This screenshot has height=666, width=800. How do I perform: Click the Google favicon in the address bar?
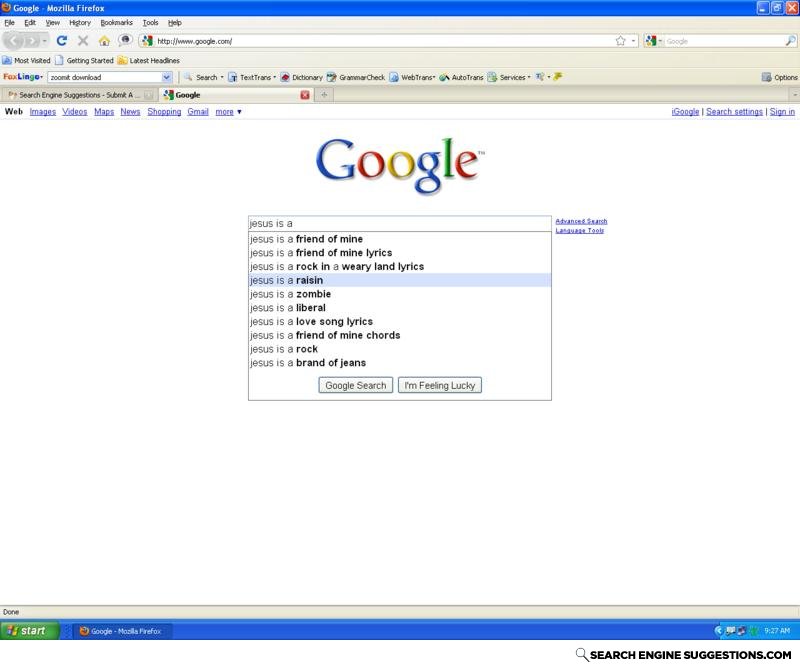point(147,41)
